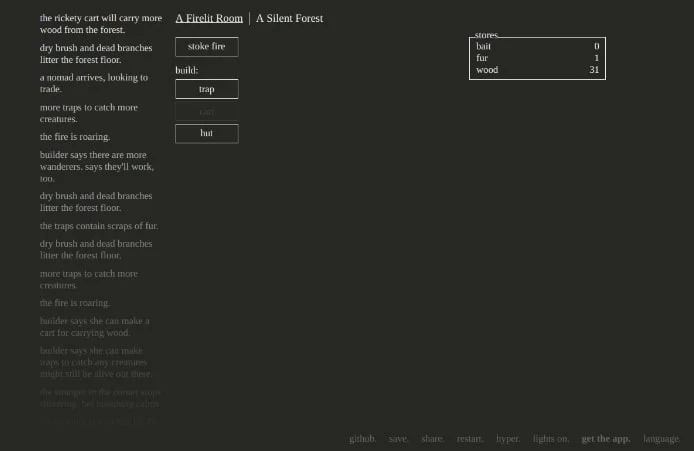Screen dimensions: 694x451
Task: Select the greyed-out cart build button
Action: [x=207, y=112]
